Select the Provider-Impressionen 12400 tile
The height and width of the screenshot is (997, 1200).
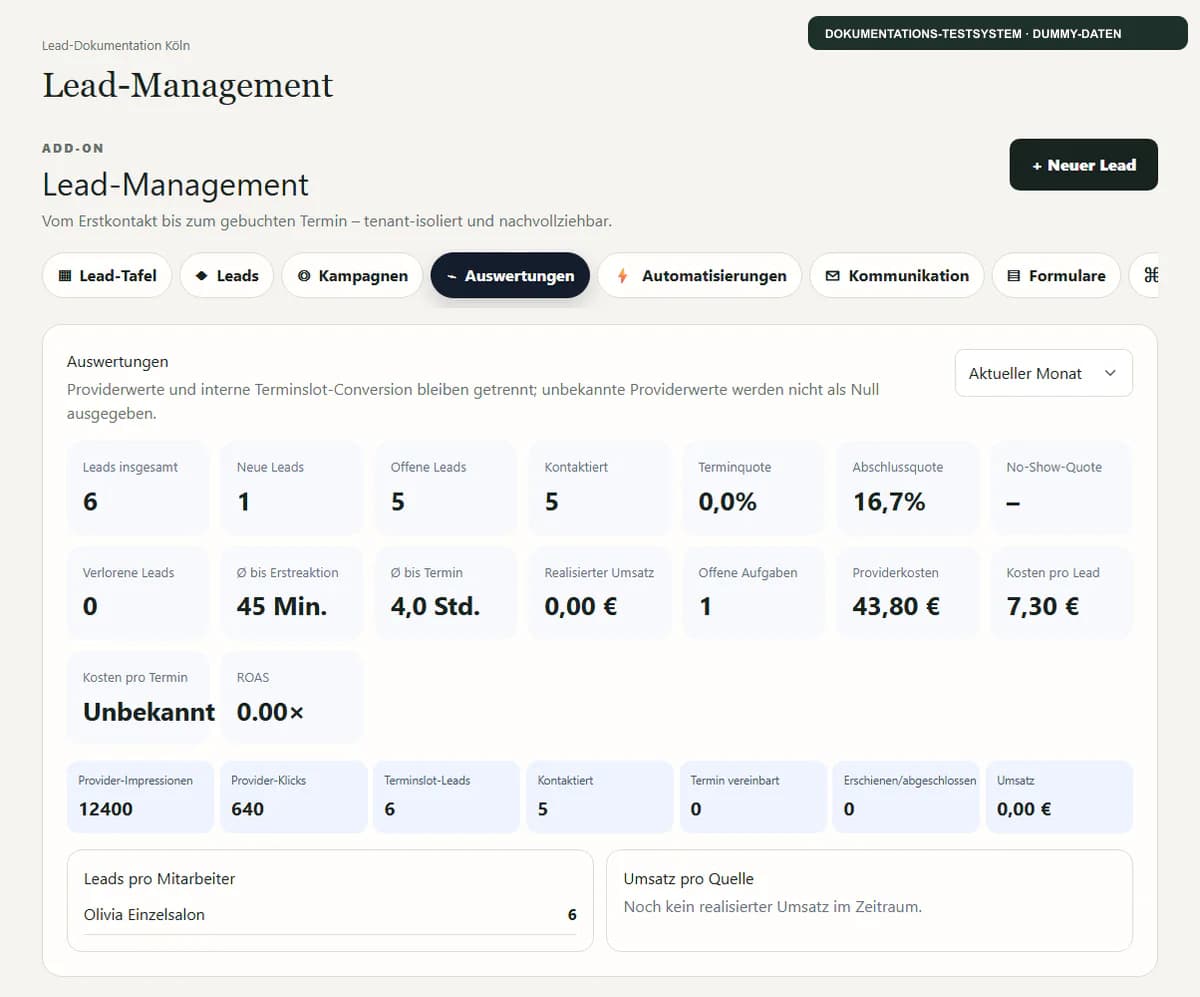(140, 797)
